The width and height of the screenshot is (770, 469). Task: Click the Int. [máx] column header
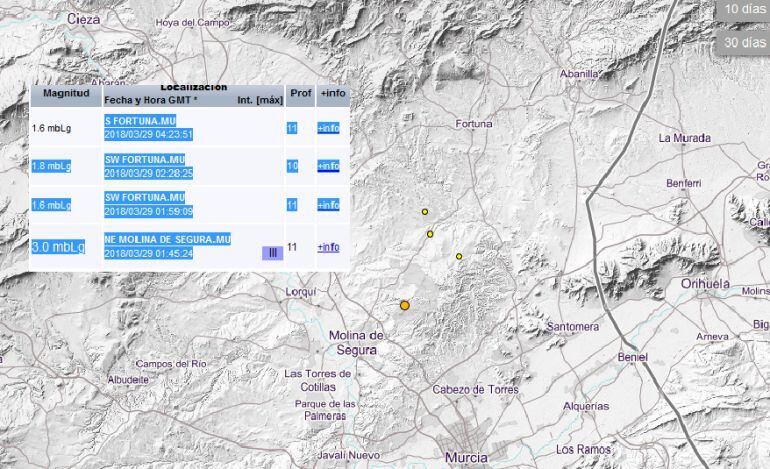(x=260, y=101)
